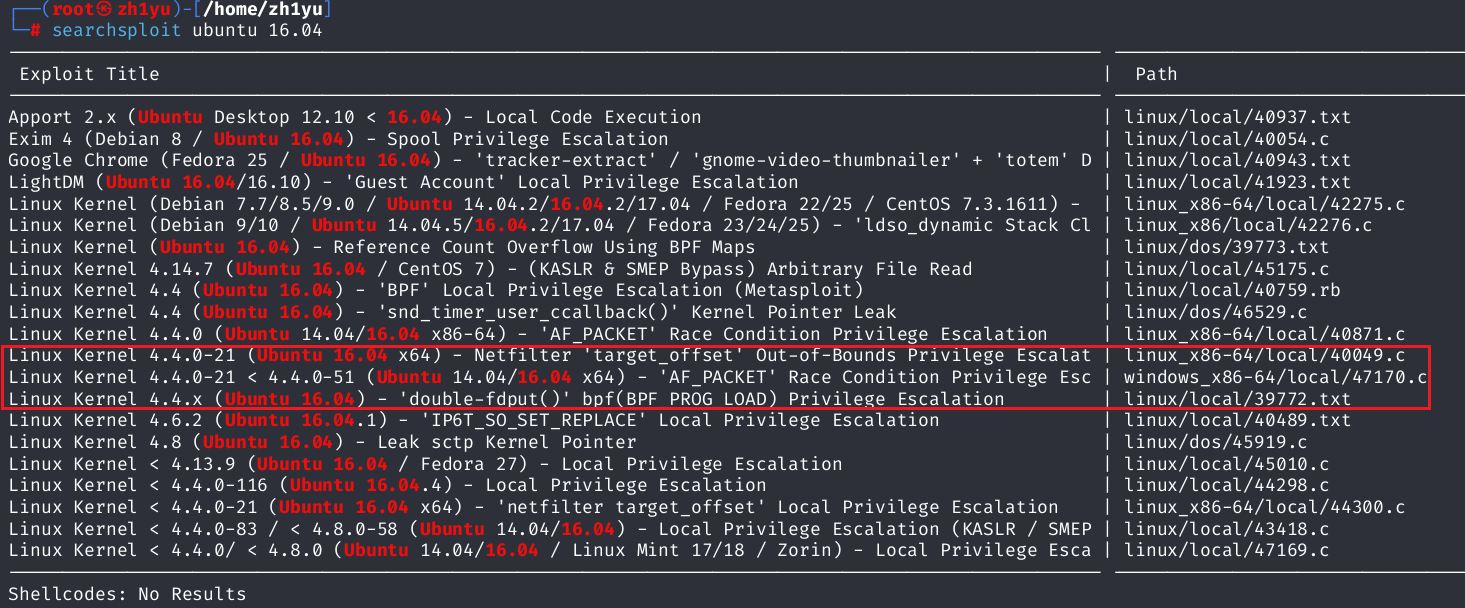
Task: Select the LightDM Guest Account exploit entry
Action: point(403,182)
